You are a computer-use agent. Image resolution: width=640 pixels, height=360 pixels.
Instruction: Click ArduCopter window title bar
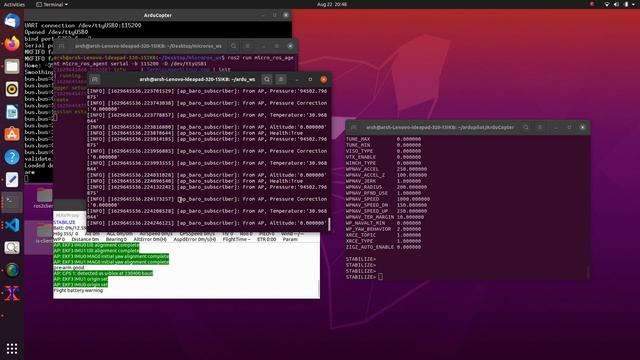point(158,15)
